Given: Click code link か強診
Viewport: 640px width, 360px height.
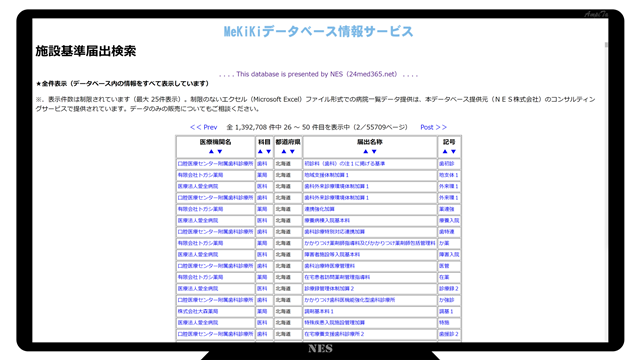Looking at the screenshot, I should pyautogui.click(x=447, y=300).
